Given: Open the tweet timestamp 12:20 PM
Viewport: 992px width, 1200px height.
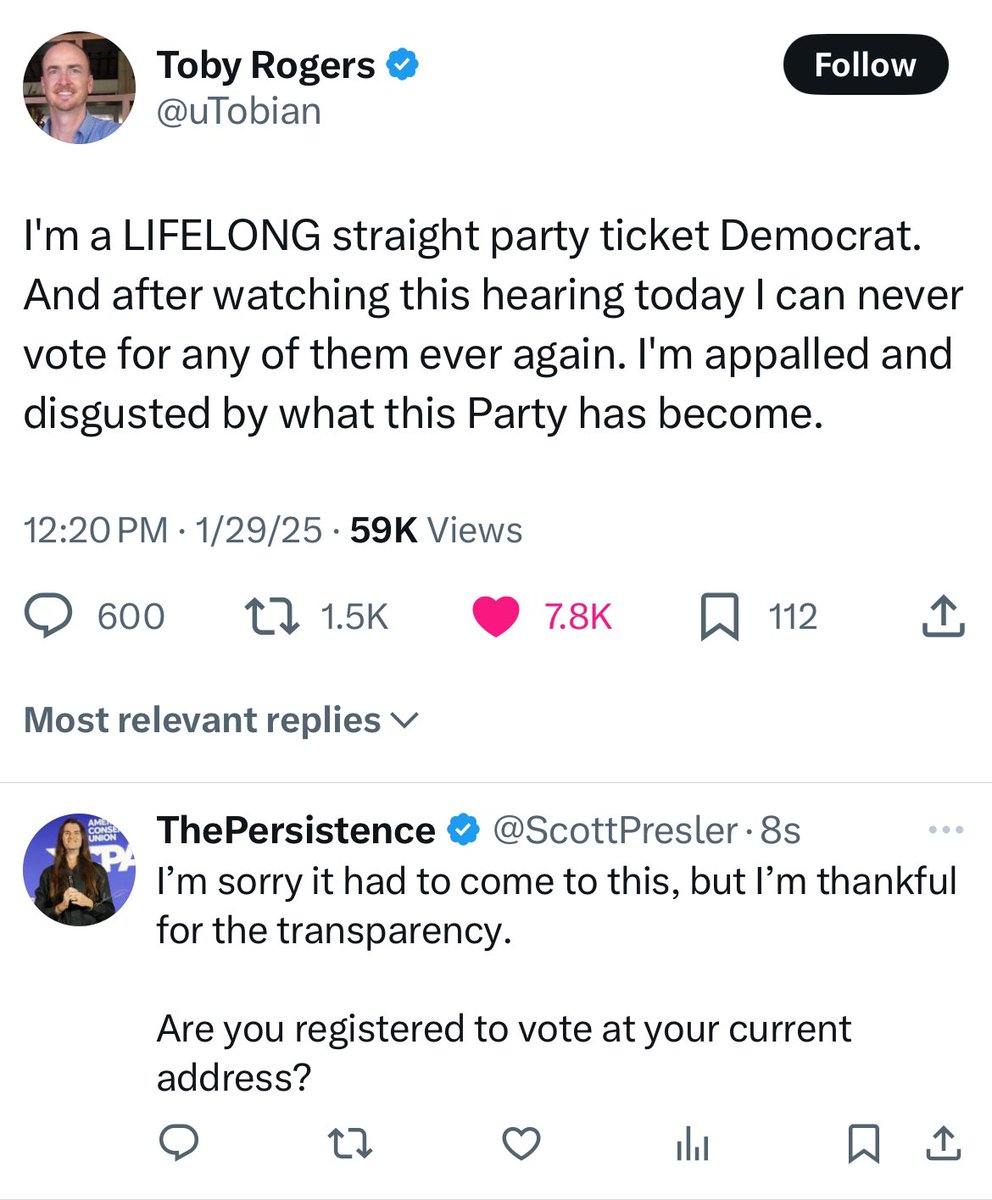Looking at the screenshot, I should [x=96, y=529].
